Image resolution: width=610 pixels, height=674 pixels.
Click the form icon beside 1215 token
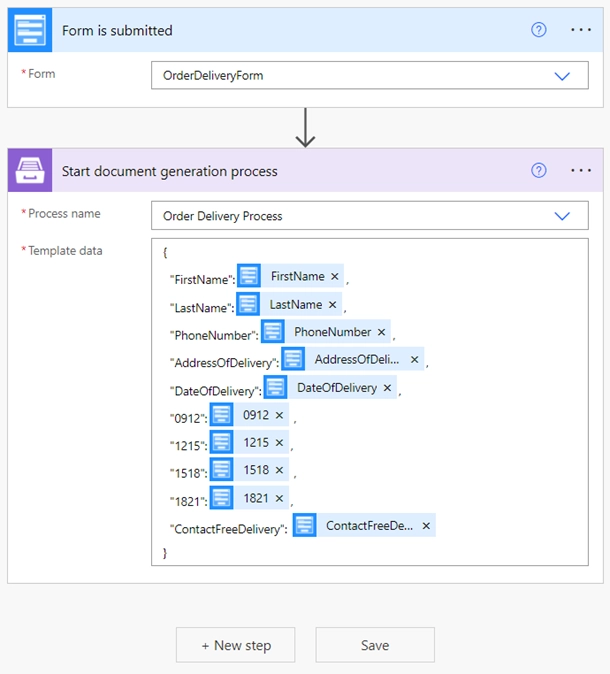point(221,442)
